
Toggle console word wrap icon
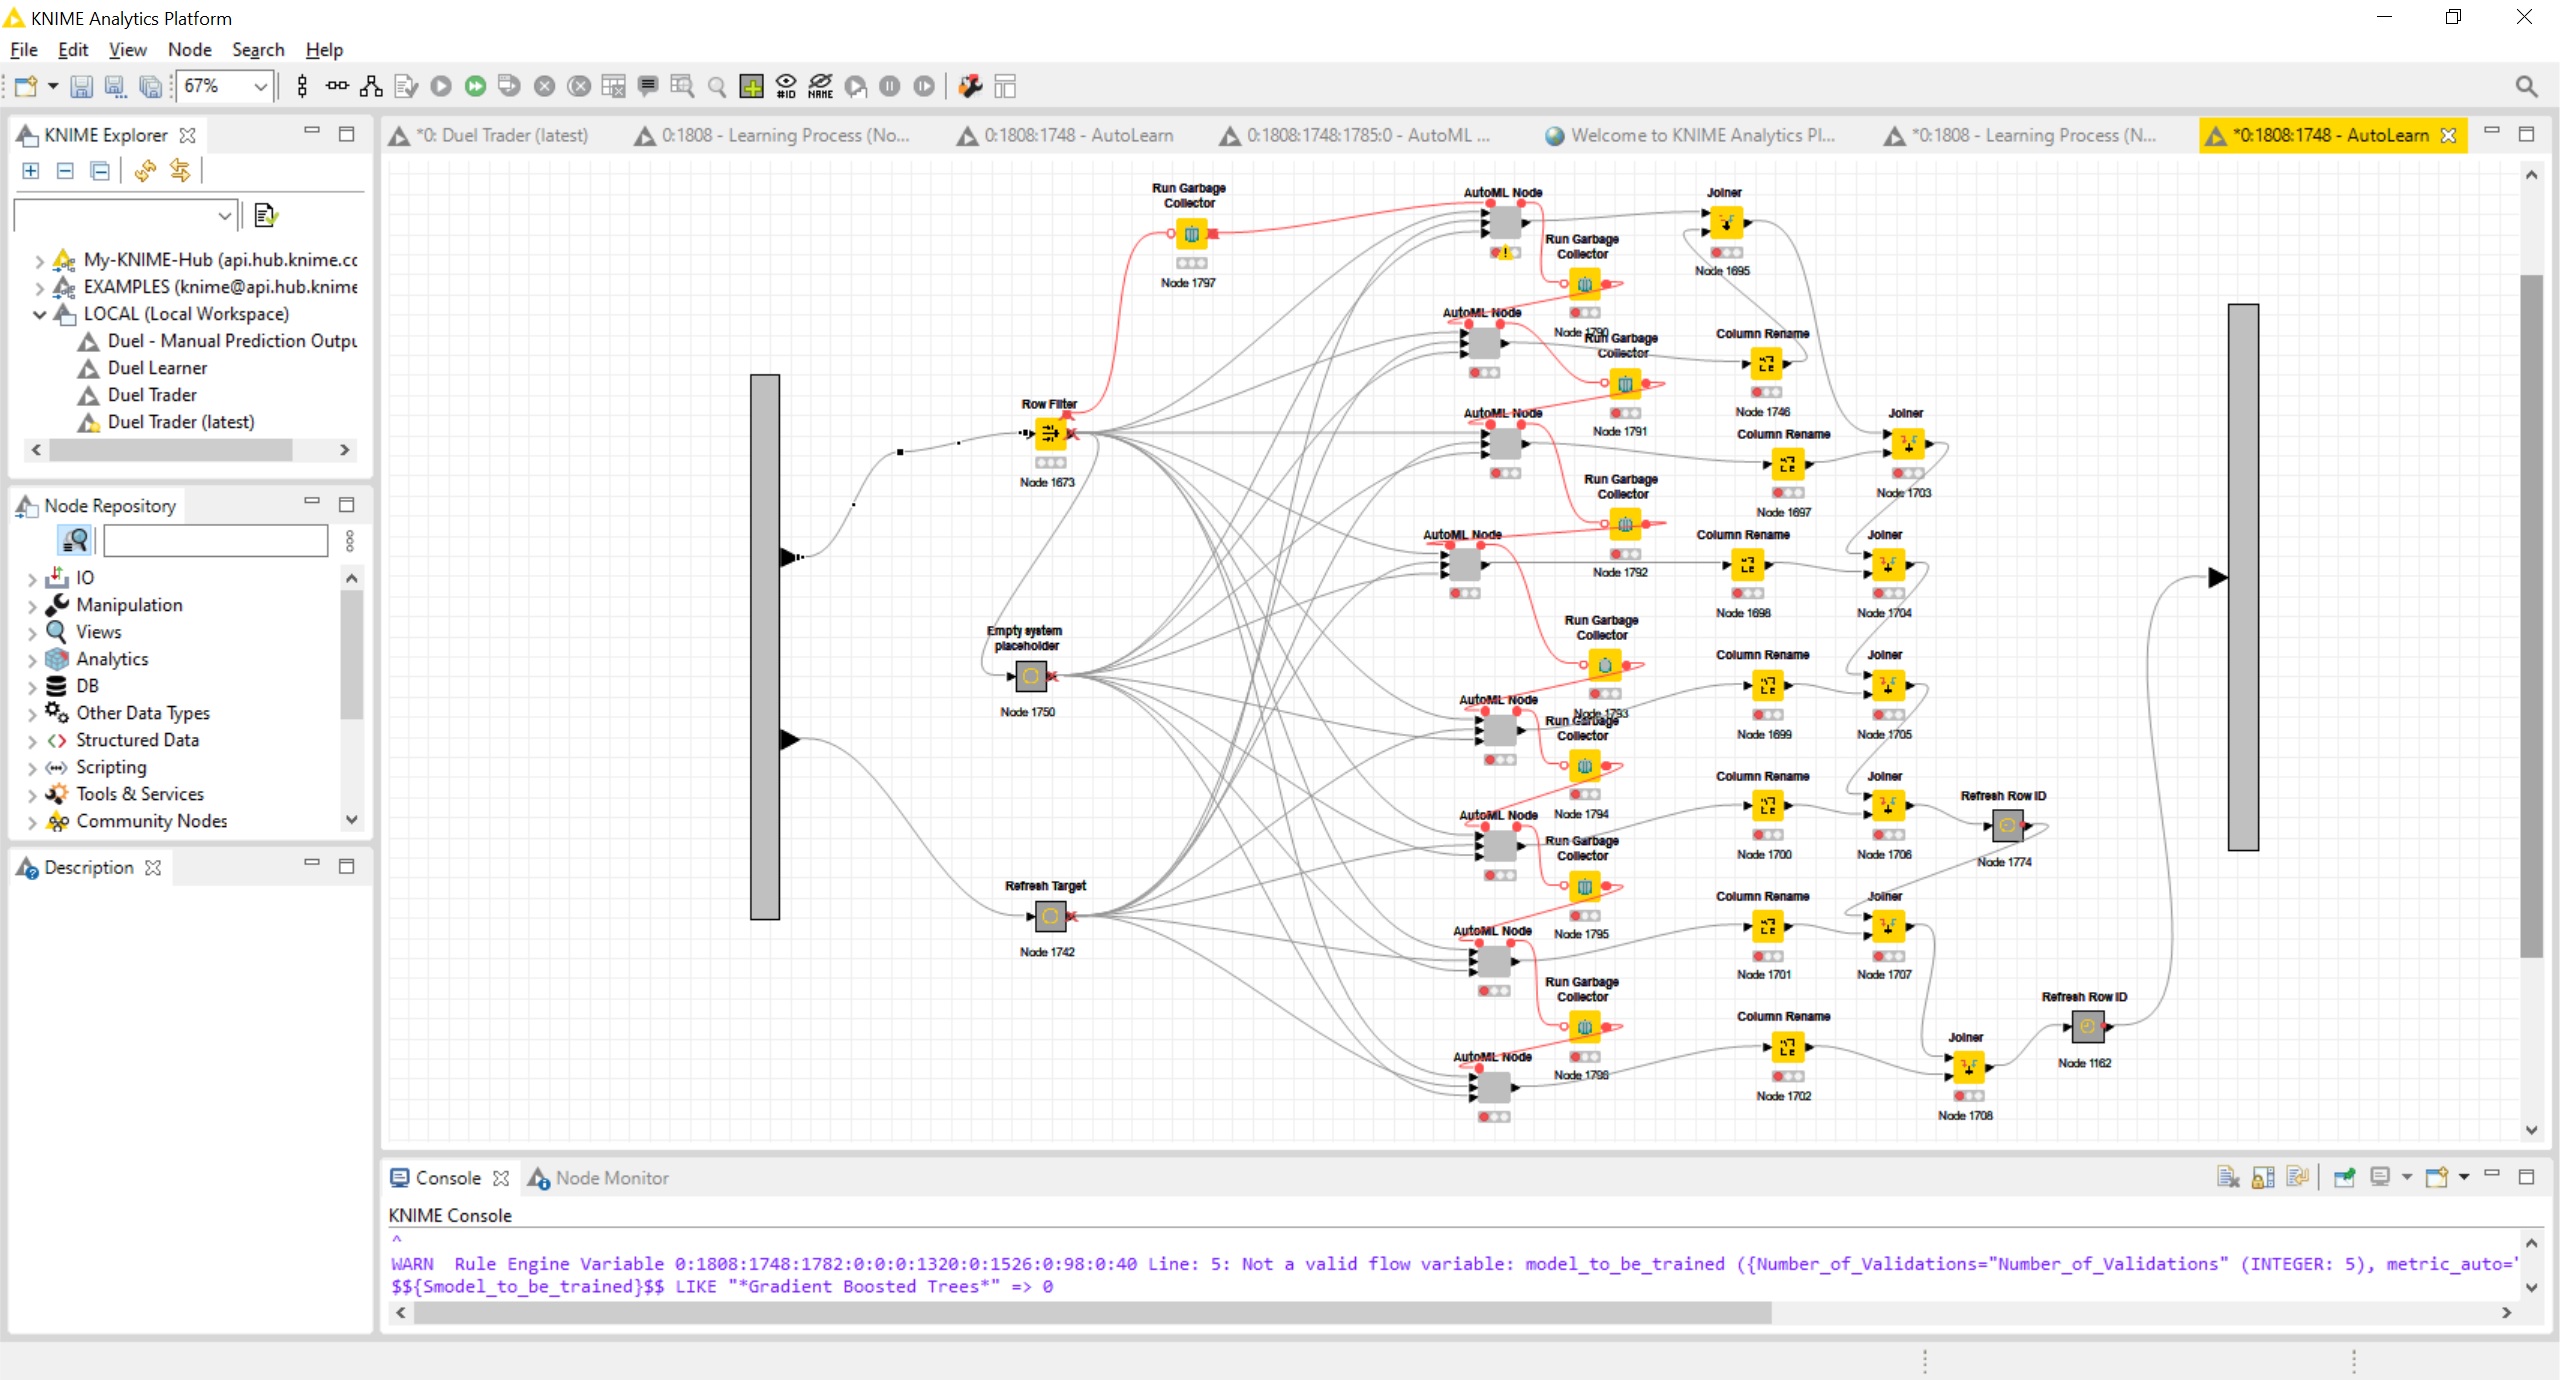(x=2298, y=1177)
